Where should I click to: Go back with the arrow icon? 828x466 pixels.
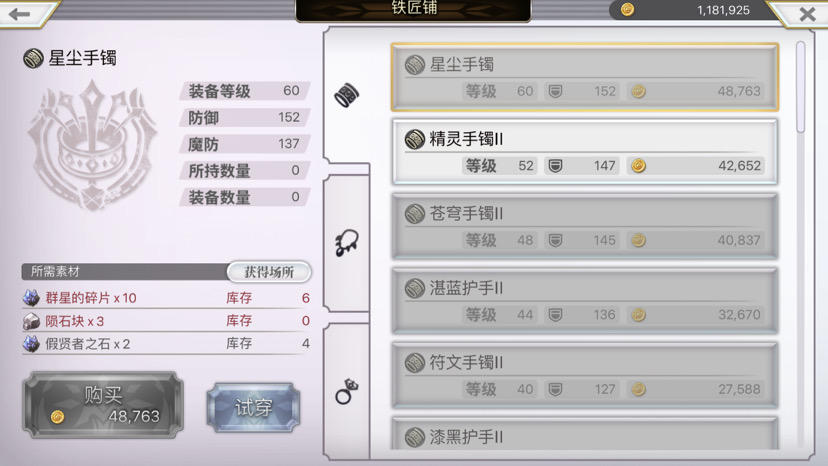point(20,14)
